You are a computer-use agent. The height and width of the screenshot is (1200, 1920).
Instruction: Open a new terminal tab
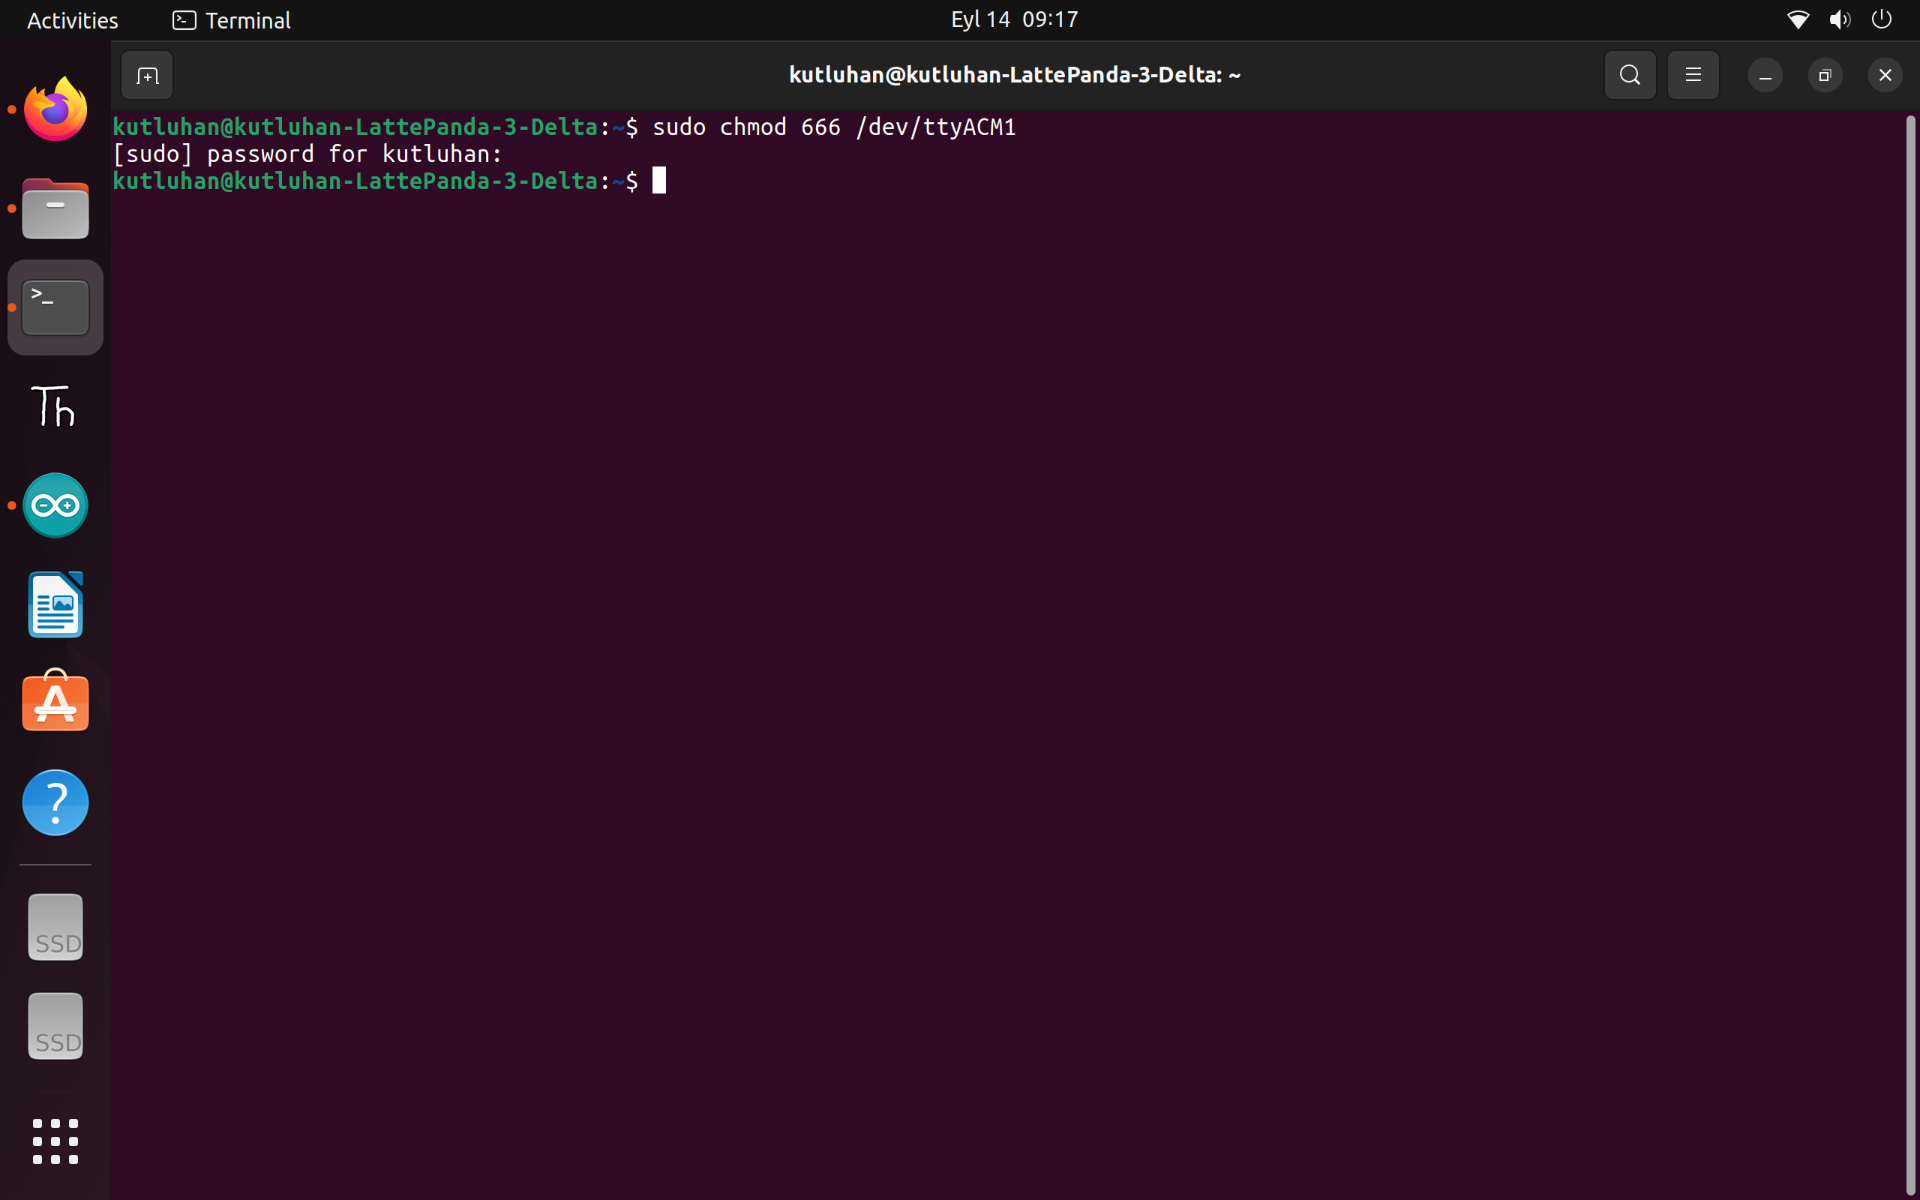pos(147,76)
